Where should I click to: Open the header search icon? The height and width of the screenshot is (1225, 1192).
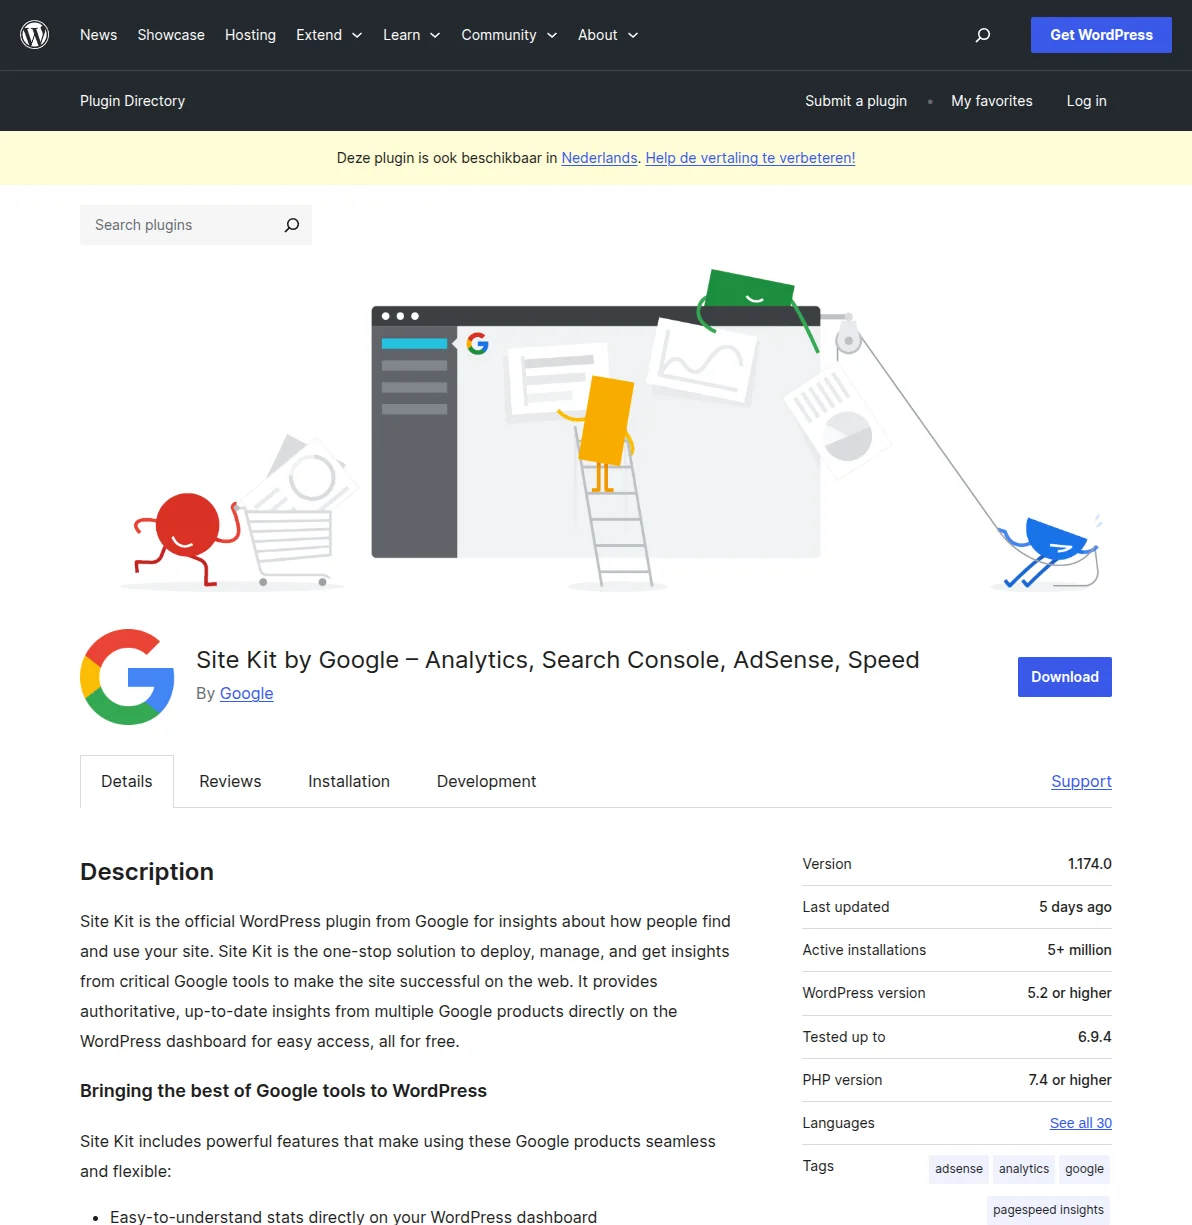point(982,35)
